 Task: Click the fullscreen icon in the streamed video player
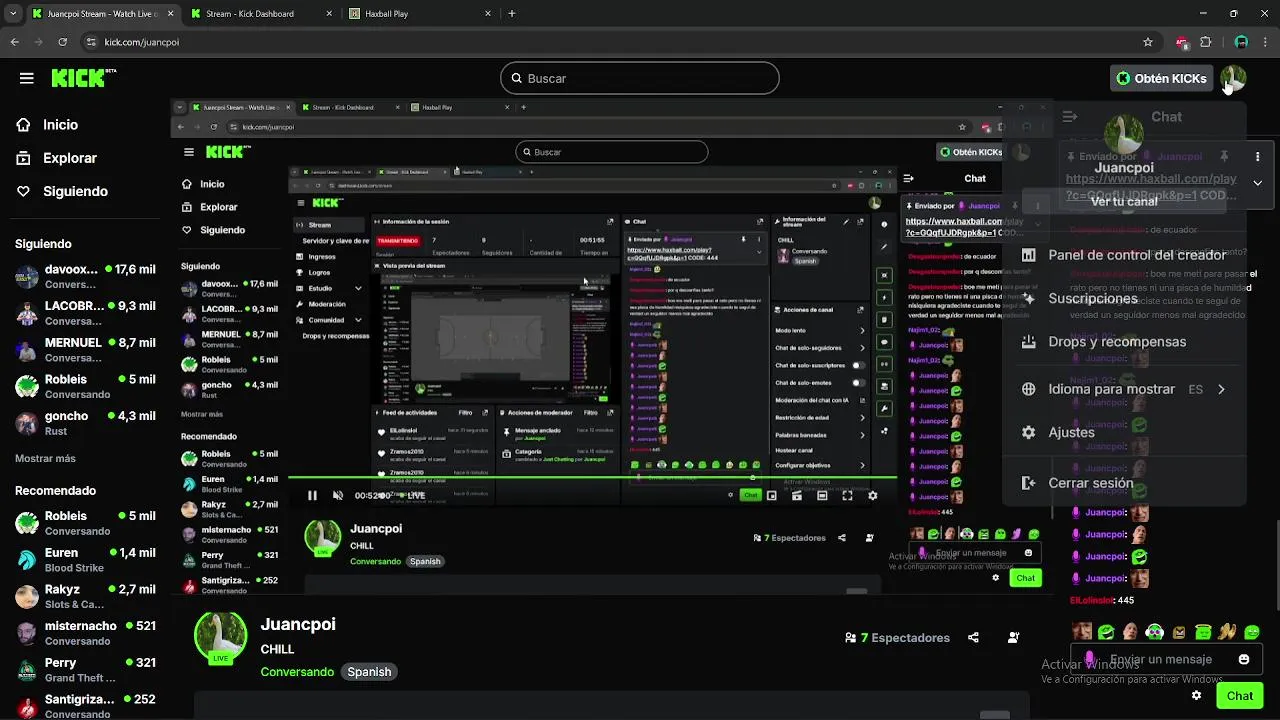847,495
